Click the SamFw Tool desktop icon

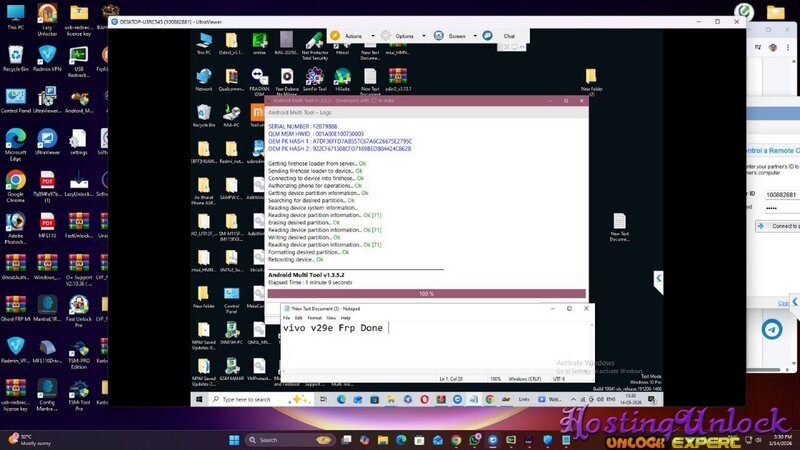coord(314,78)
